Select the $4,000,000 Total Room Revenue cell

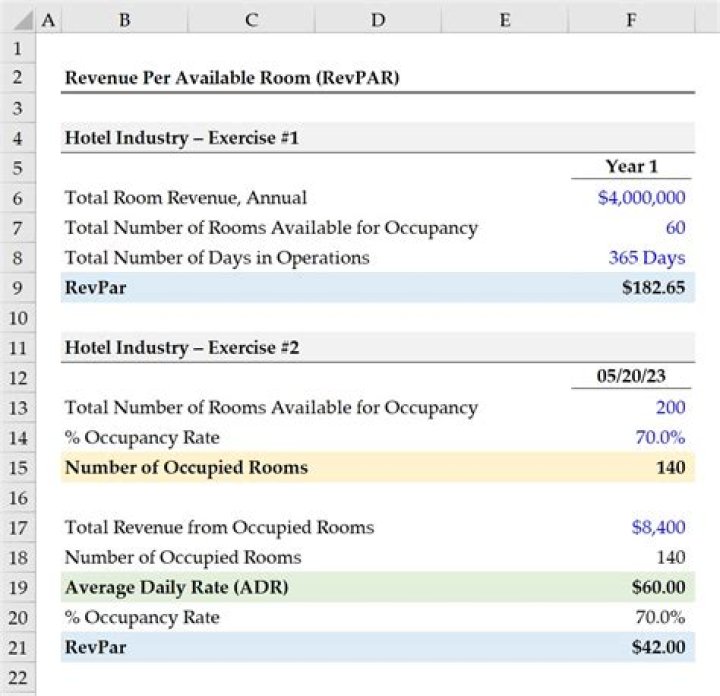click(x=641, y=198)
